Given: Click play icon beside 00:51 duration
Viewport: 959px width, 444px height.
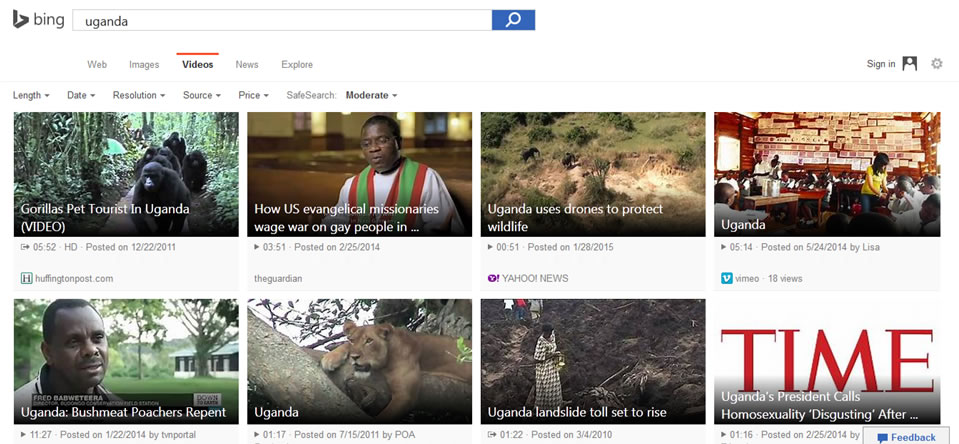Looking at the screenshot, I should click(491, 247).
